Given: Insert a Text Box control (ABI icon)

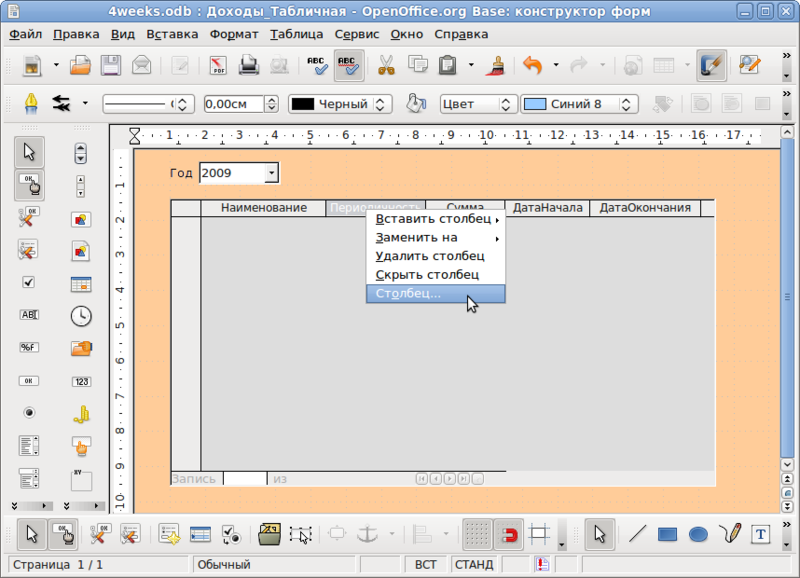Looking at the screenshot, I should pyautogui.click(x=29, y=315).
